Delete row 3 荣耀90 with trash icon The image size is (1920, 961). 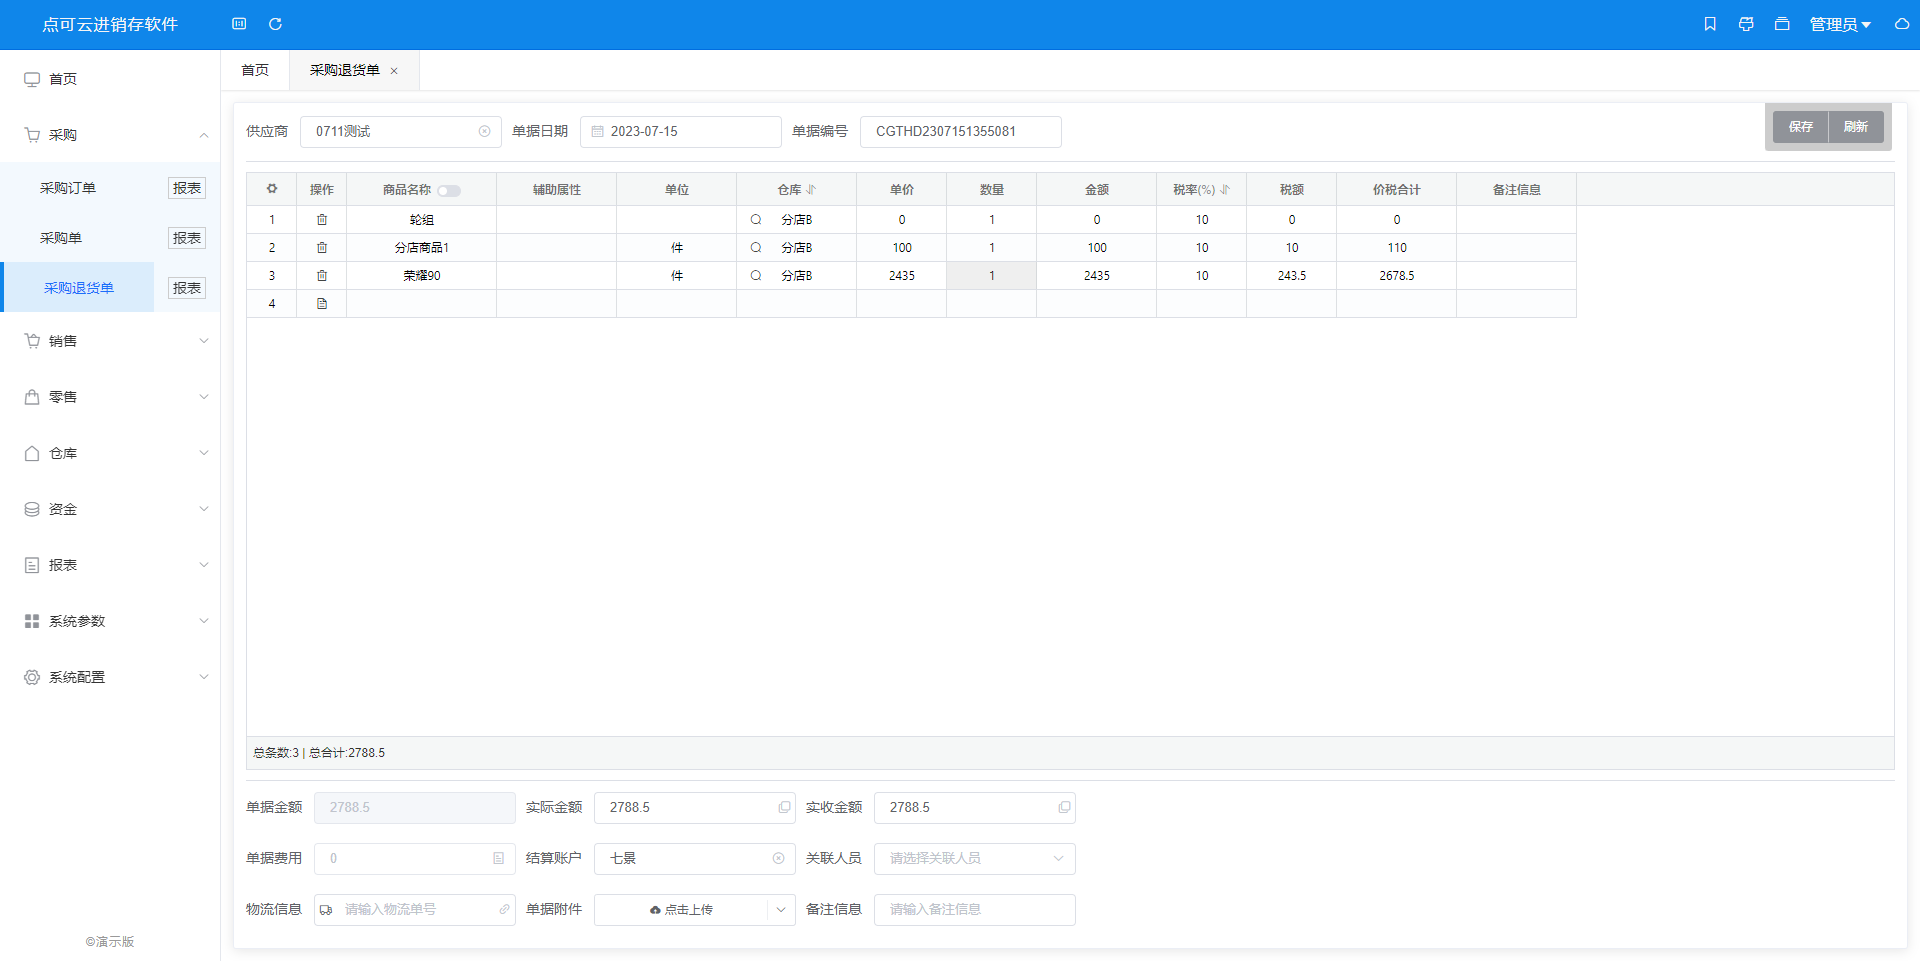[x=322, y=276]
